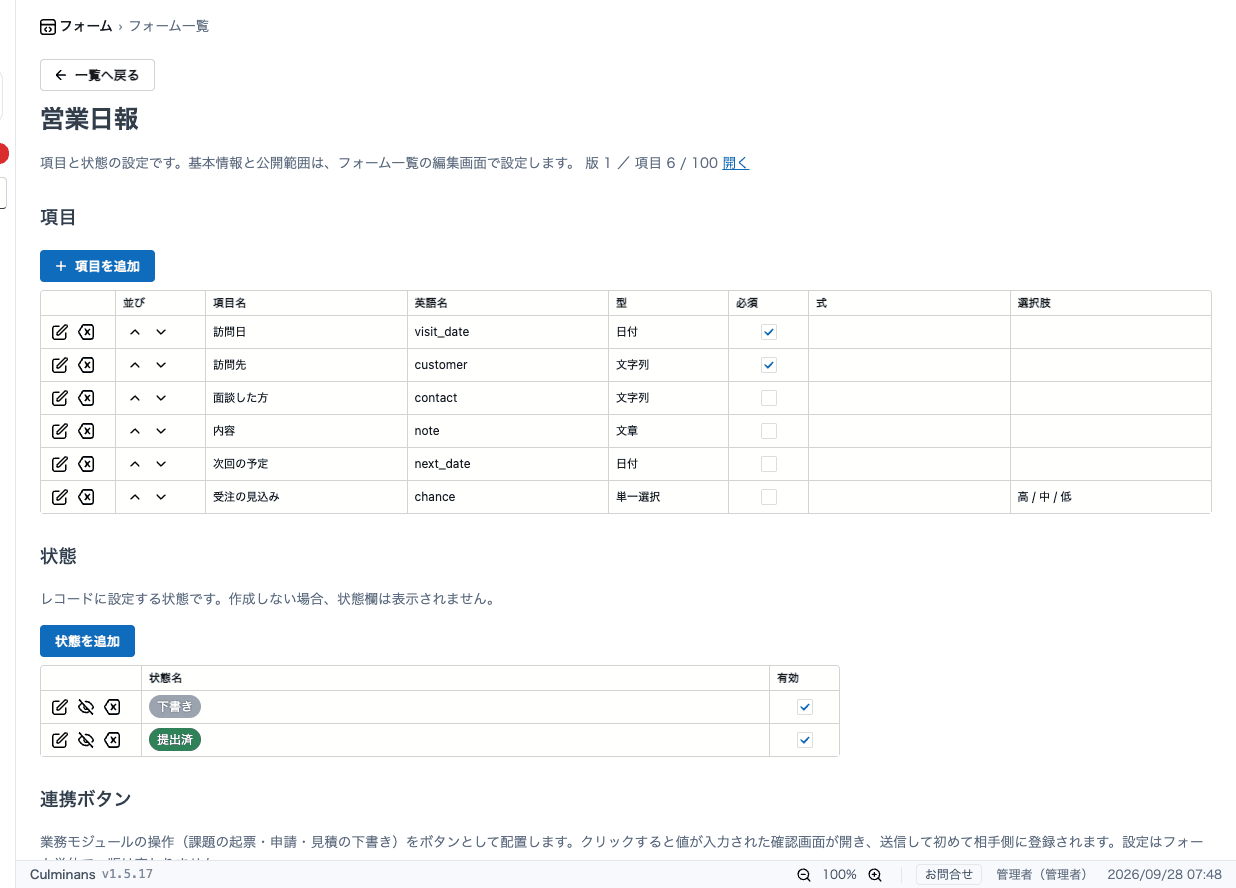
Task: Edit the 提出済 status
Action: [x=60, y=740]
